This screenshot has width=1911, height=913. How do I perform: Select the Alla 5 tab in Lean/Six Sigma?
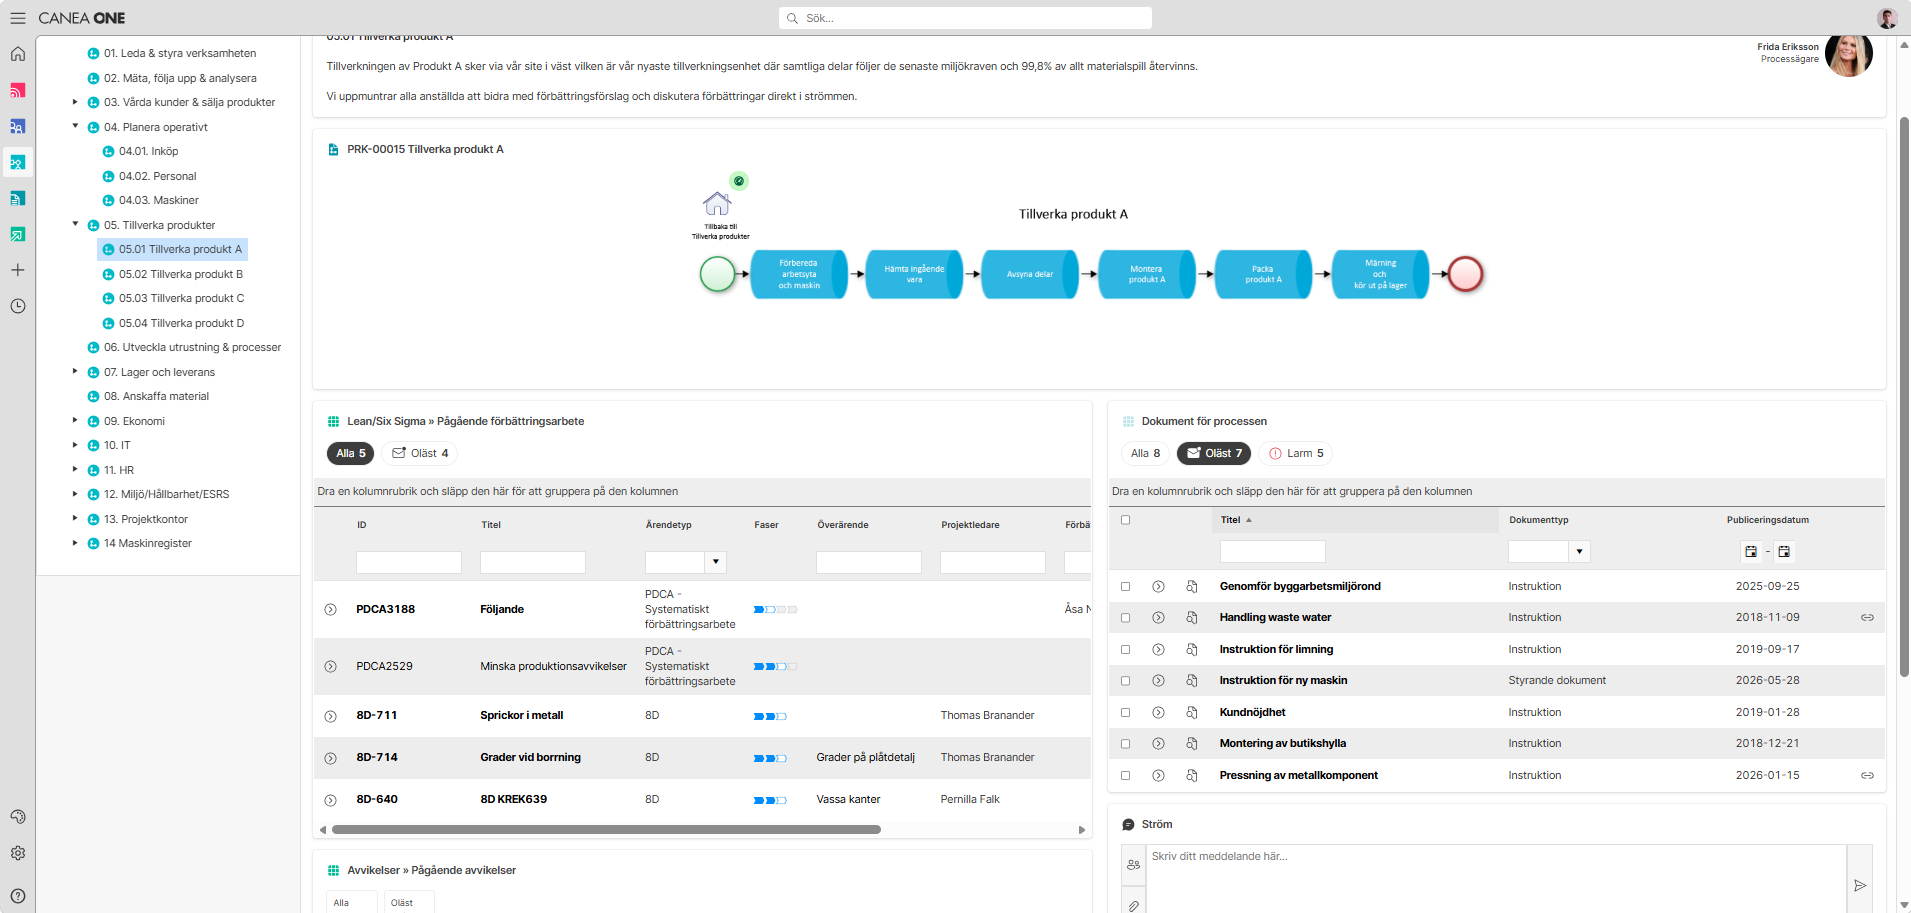point(350,453)
